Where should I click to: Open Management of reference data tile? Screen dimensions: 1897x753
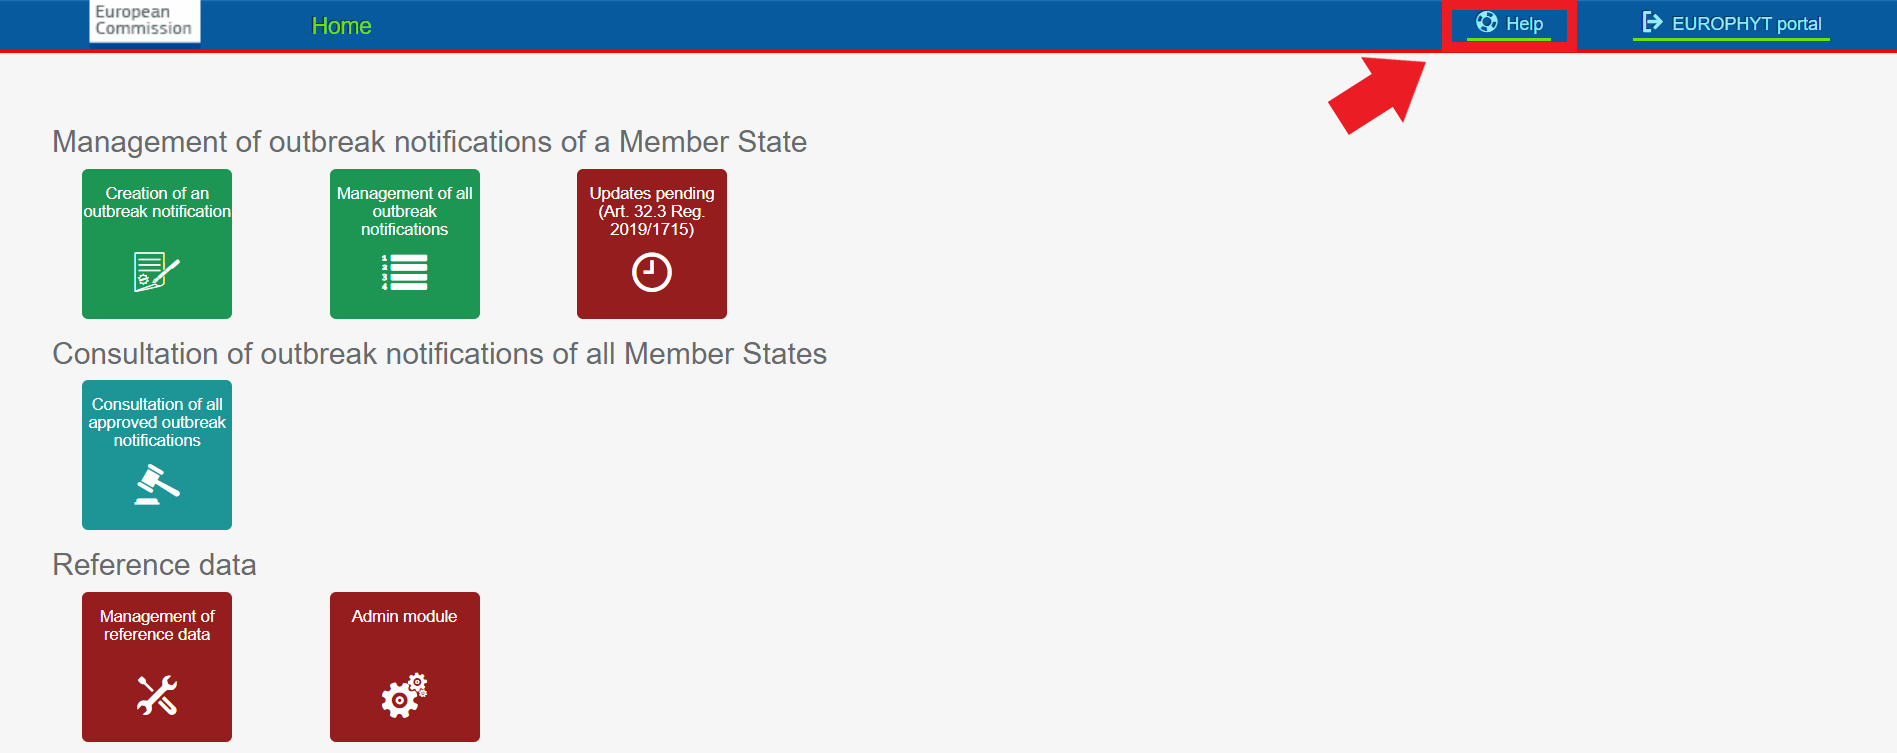pyautogui.click(x=157, y=667)
